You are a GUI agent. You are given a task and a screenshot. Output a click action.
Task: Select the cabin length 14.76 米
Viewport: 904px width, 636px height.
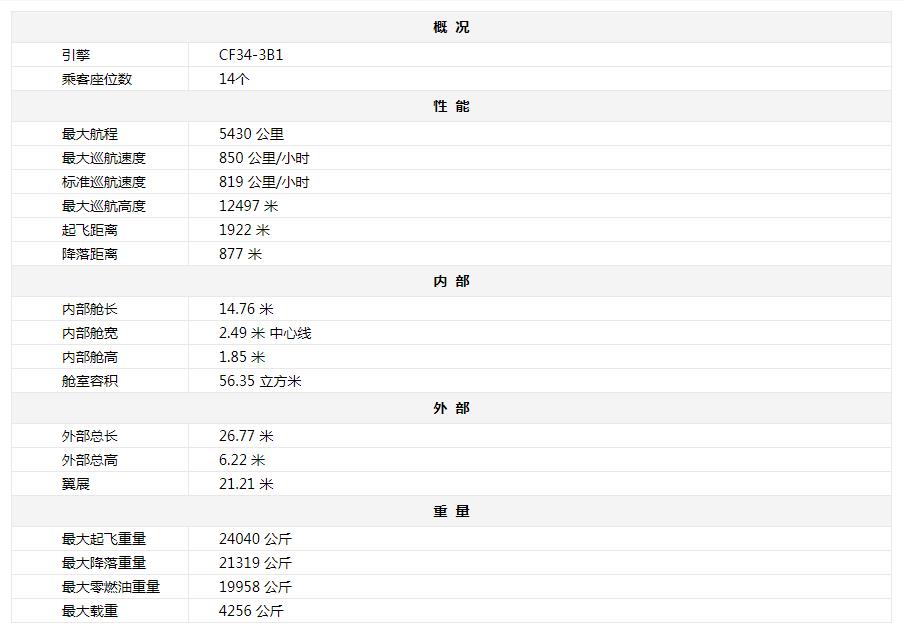click(246, 309)
